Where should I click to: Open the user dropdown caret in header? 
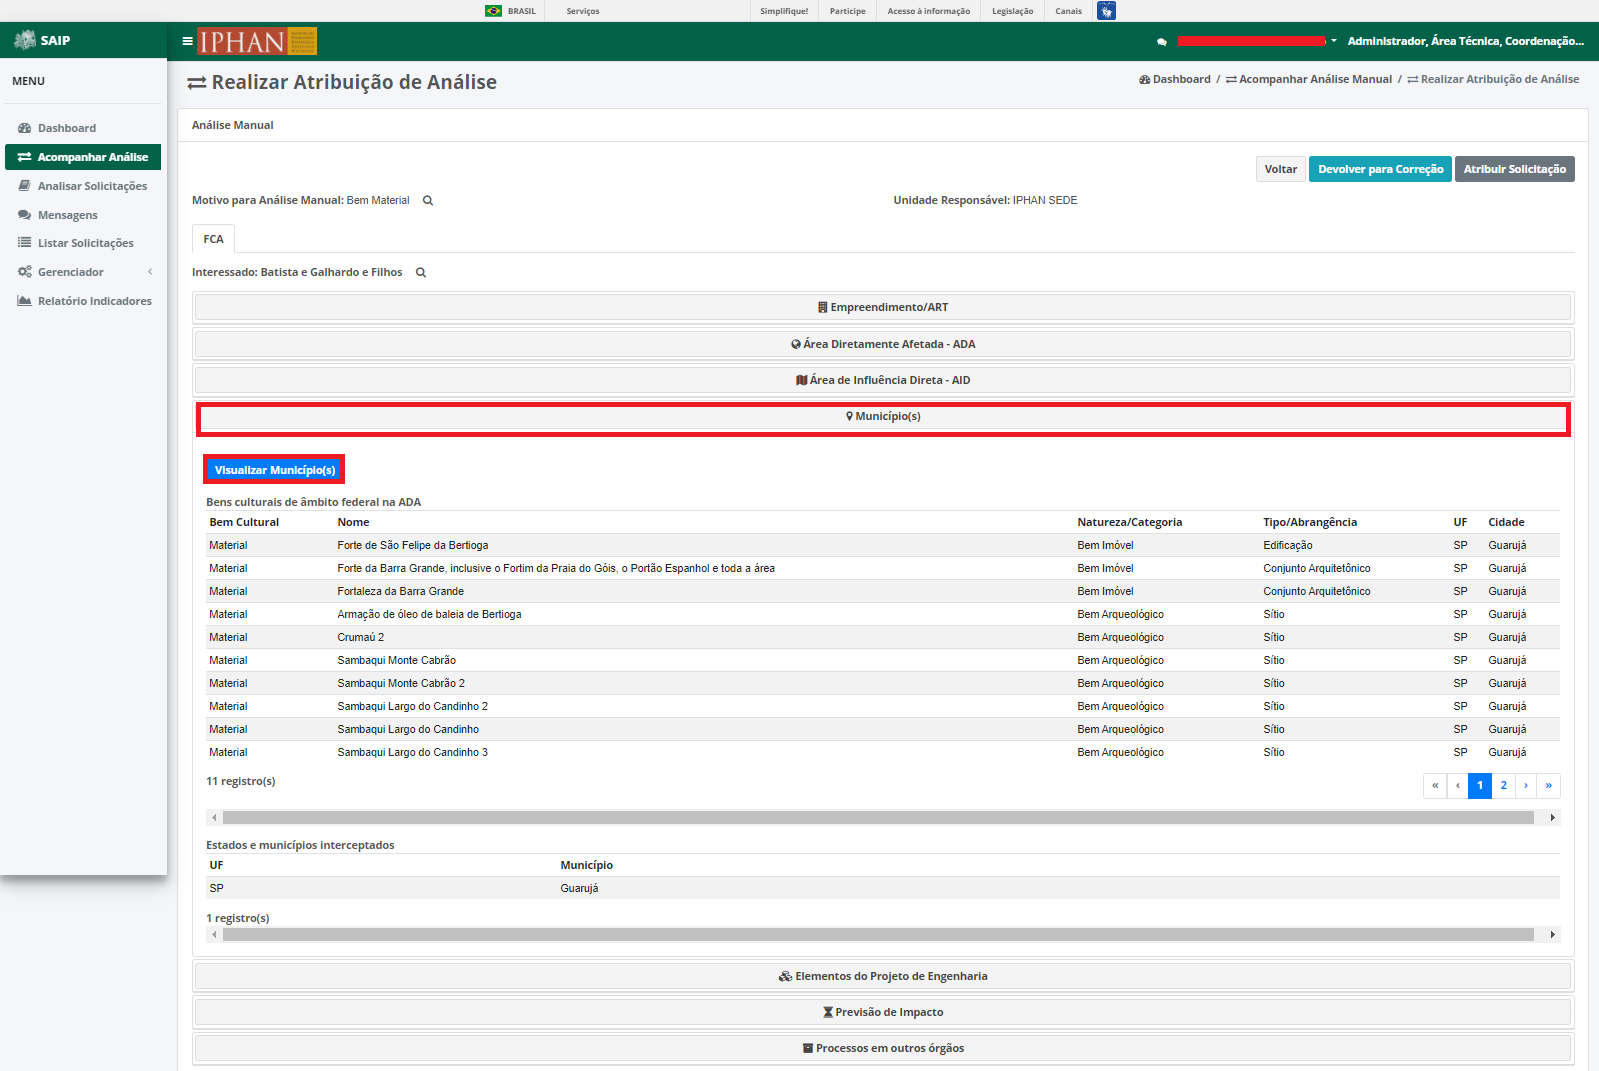click(x=1334, y=41)
